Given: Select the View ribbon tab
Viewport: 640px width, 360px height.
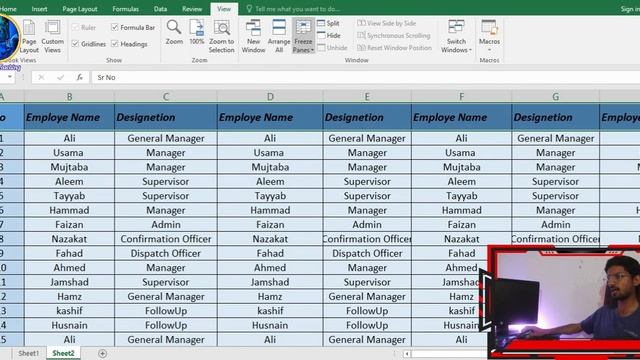Looking at the screenshot, I should pos(224,9).
